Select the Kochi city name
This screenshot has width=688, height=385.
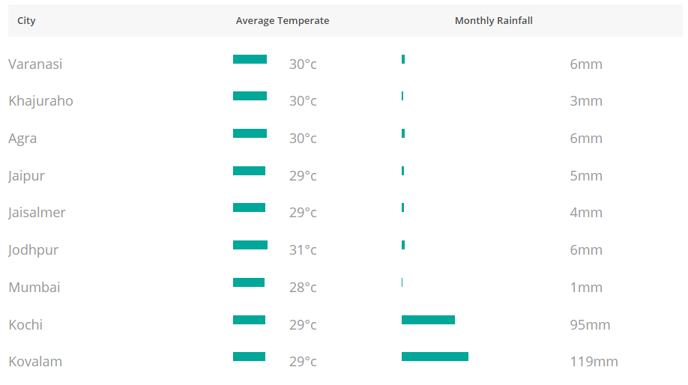[x=25, y=324]
